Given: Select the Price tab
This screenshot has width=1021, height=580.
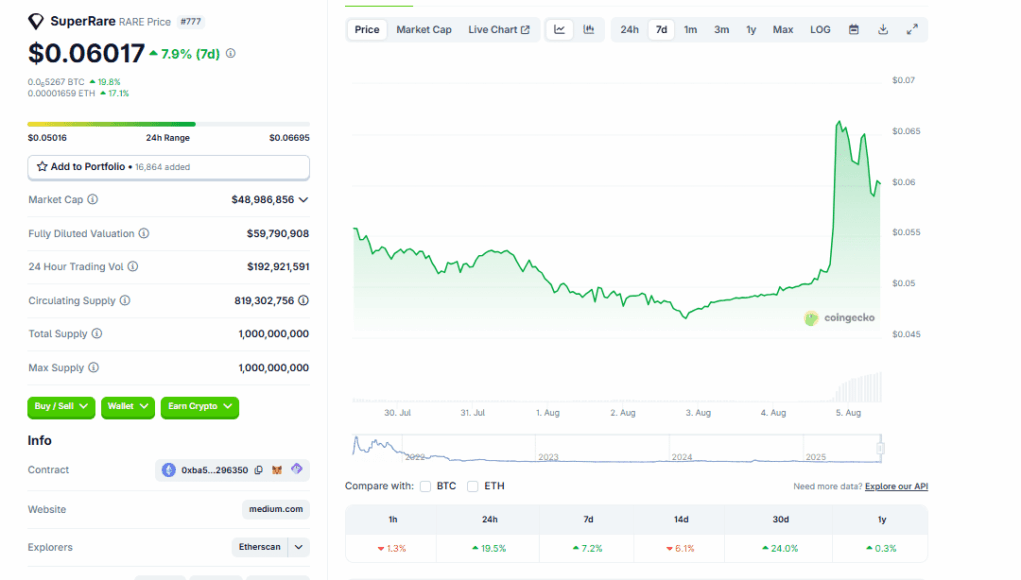Looking at the screenshot, I should pos(367,29).
